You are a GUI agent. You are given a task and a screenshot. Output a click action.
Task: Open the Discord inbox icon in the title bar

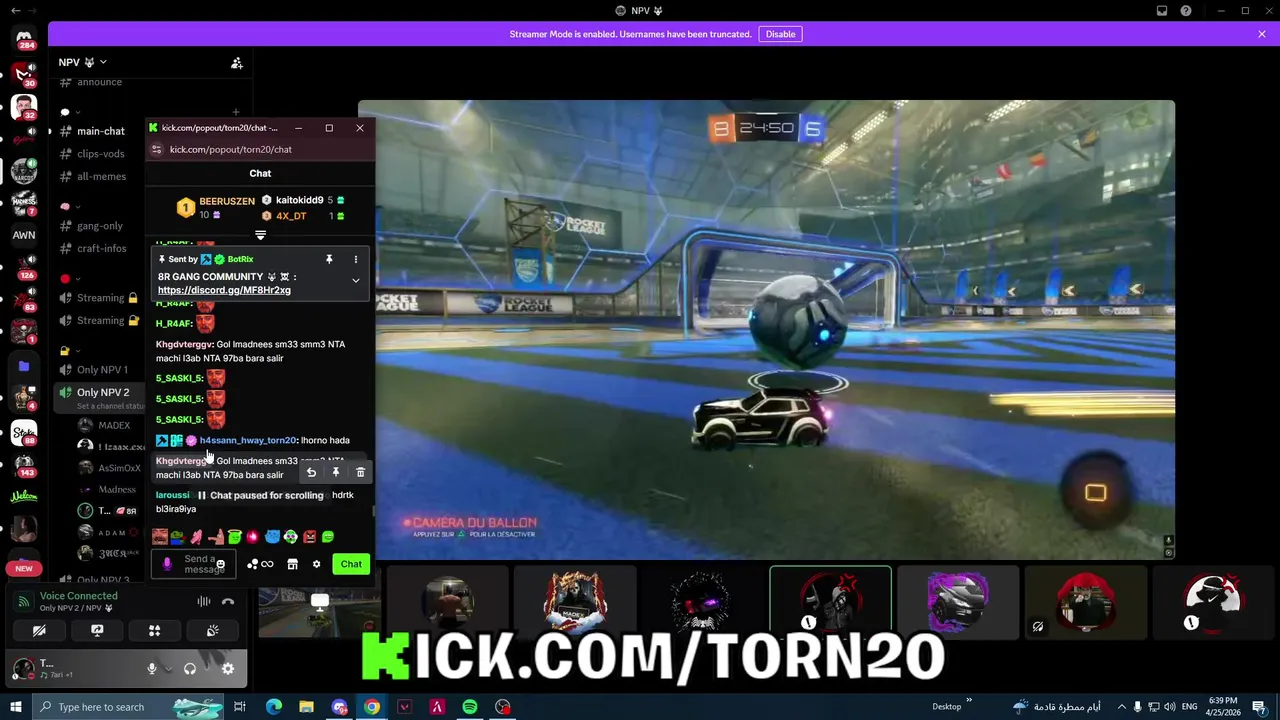tap(1161, 11)
